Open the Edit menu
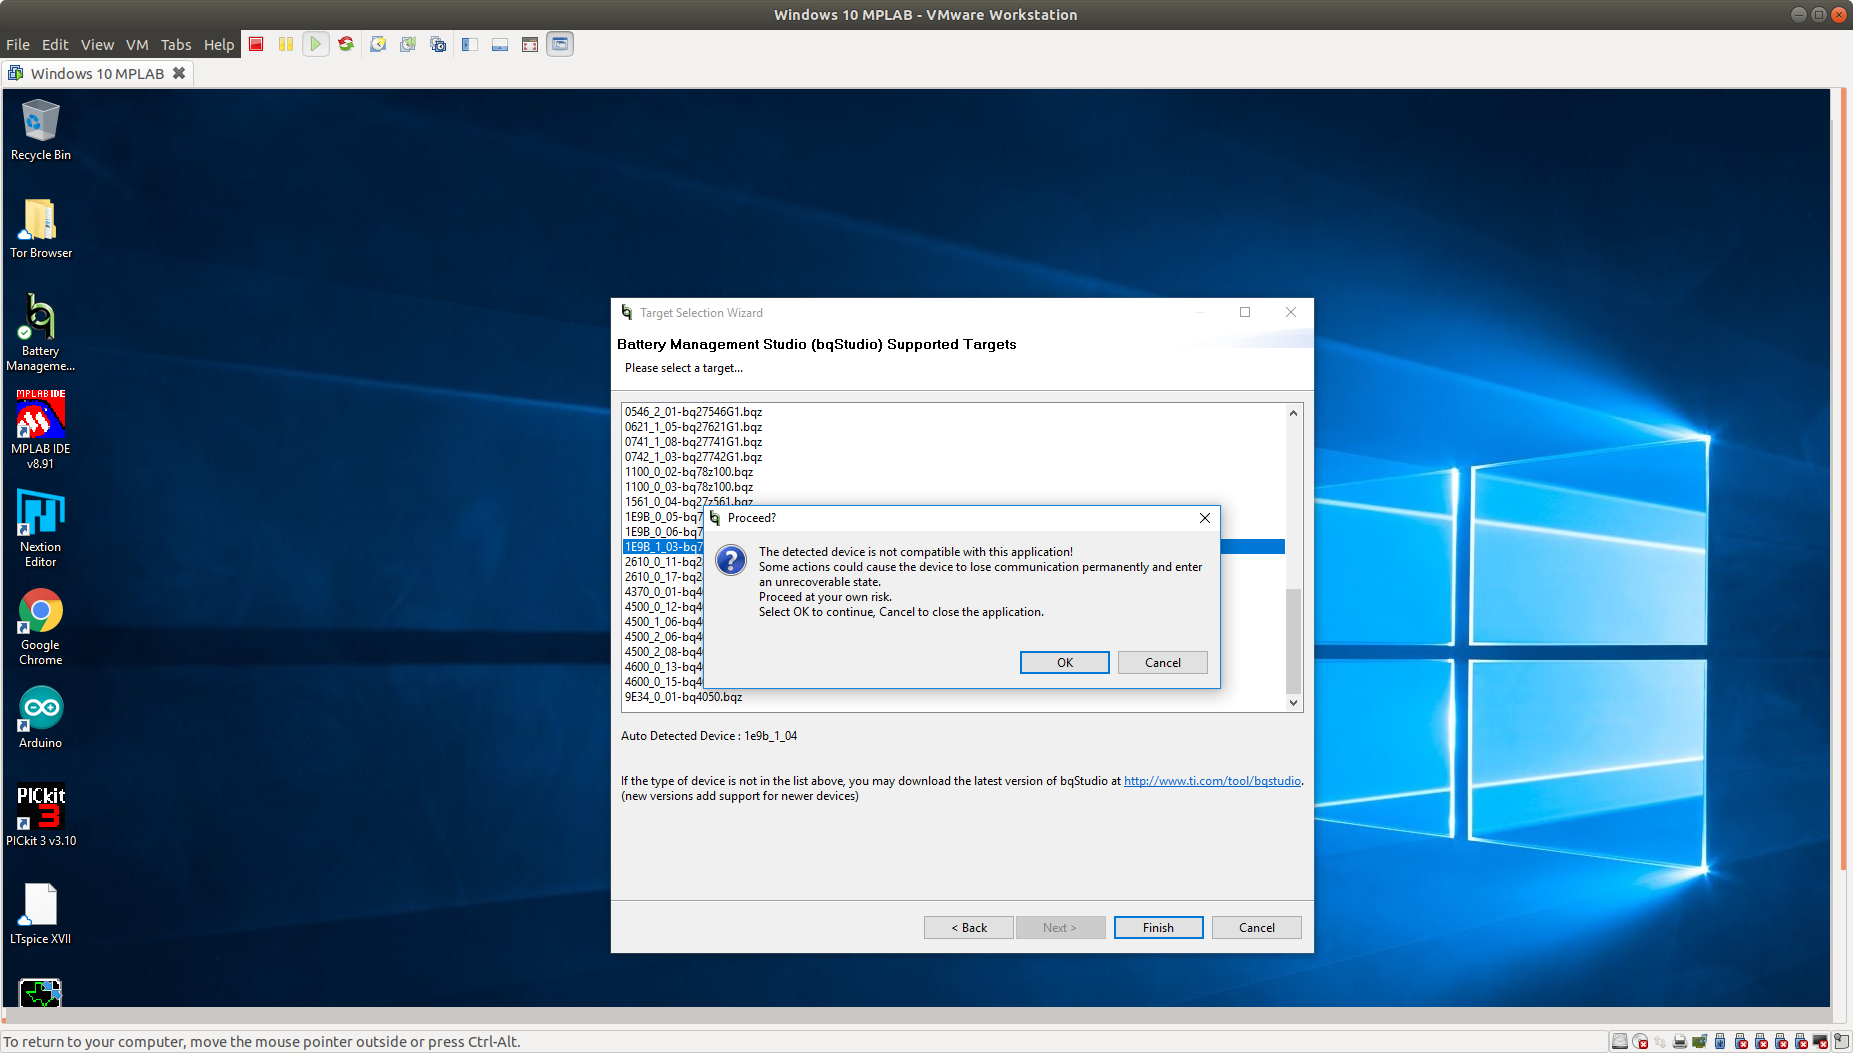 coord(55,44)
